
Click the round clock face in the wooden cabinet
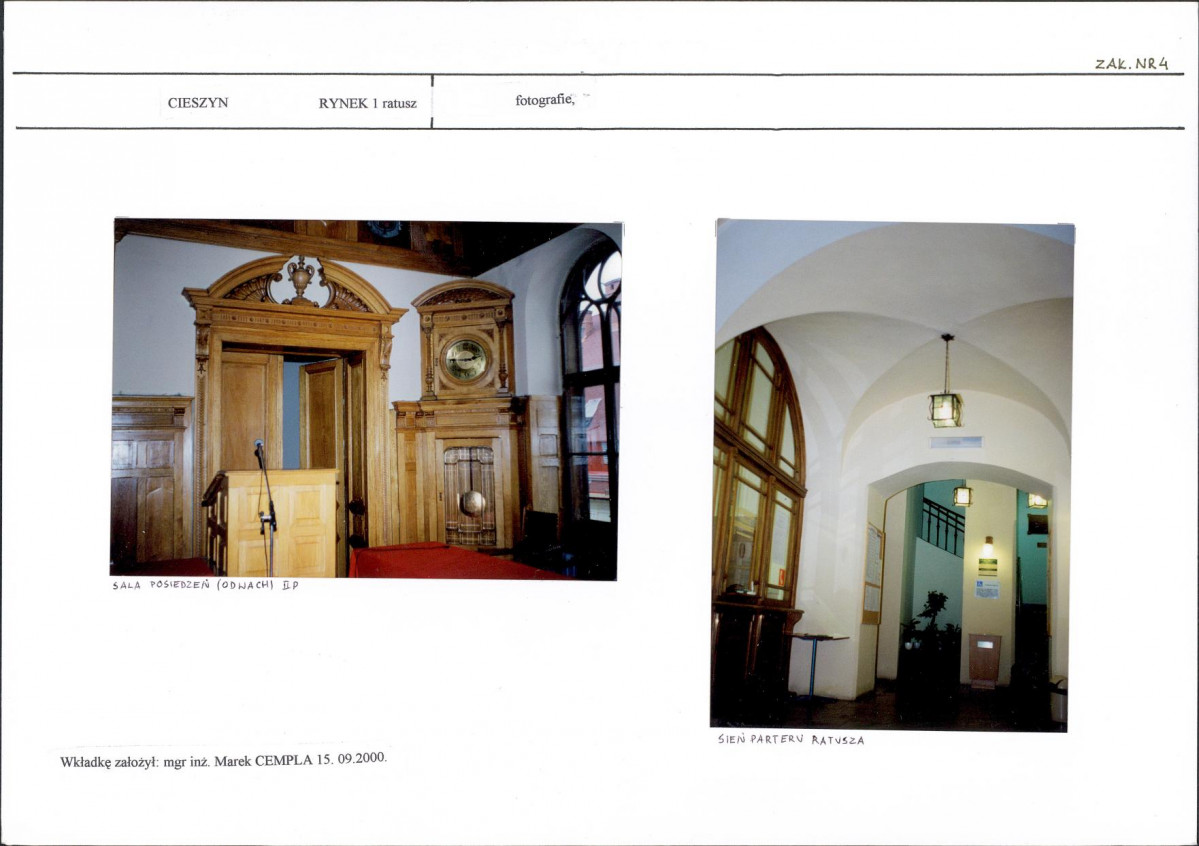click(x=465, y=359)
